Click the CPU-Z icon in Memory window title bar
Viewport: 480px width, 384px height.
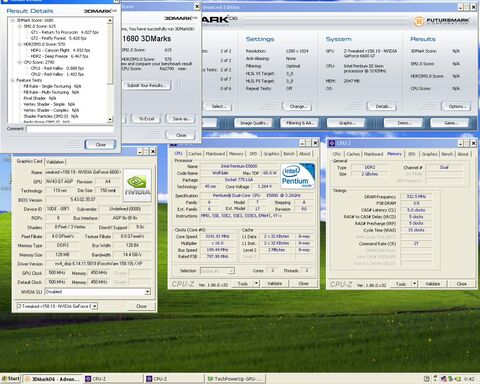click(332, 143)
